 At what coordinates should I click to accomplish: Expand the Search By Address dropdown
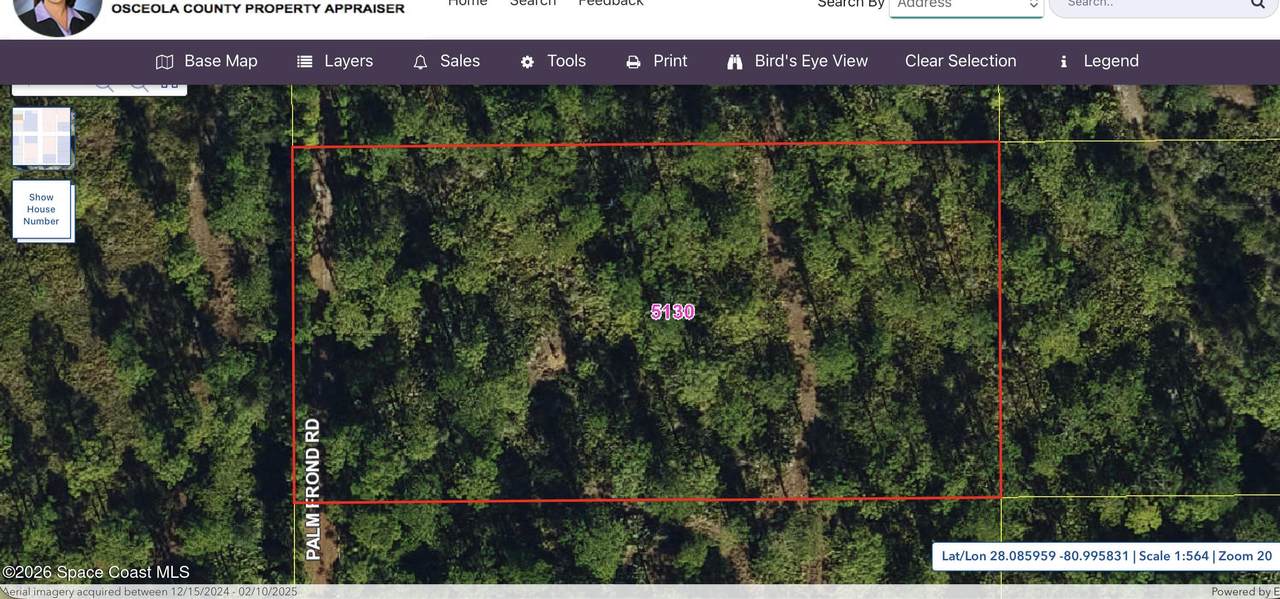click(x=966, y=5)
